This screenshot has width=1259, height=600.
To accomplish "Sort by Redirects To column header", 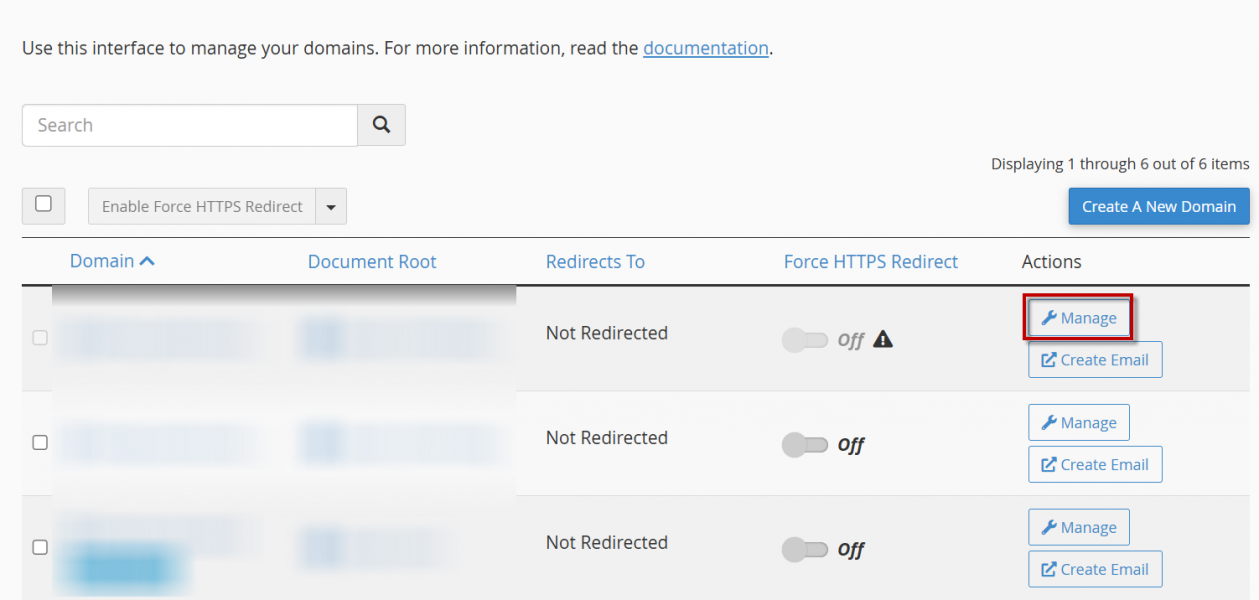I will pos(595,262).
